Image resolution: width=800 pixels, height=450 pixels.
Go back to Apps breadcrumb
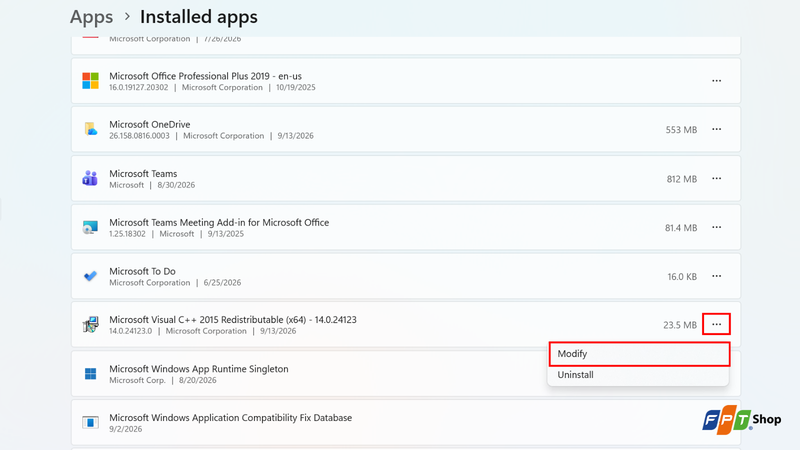(x=91, y=17)
